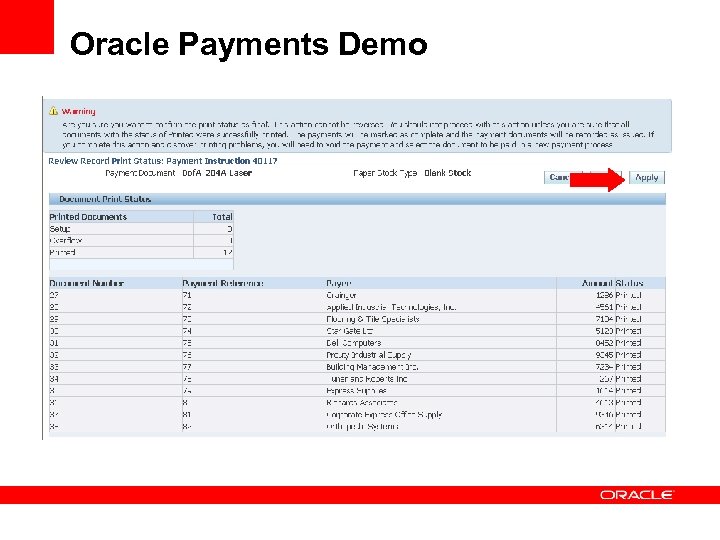720x540 pixels.
Task: Click the Printed row in the summary table
Action: [x=141, y=253]
